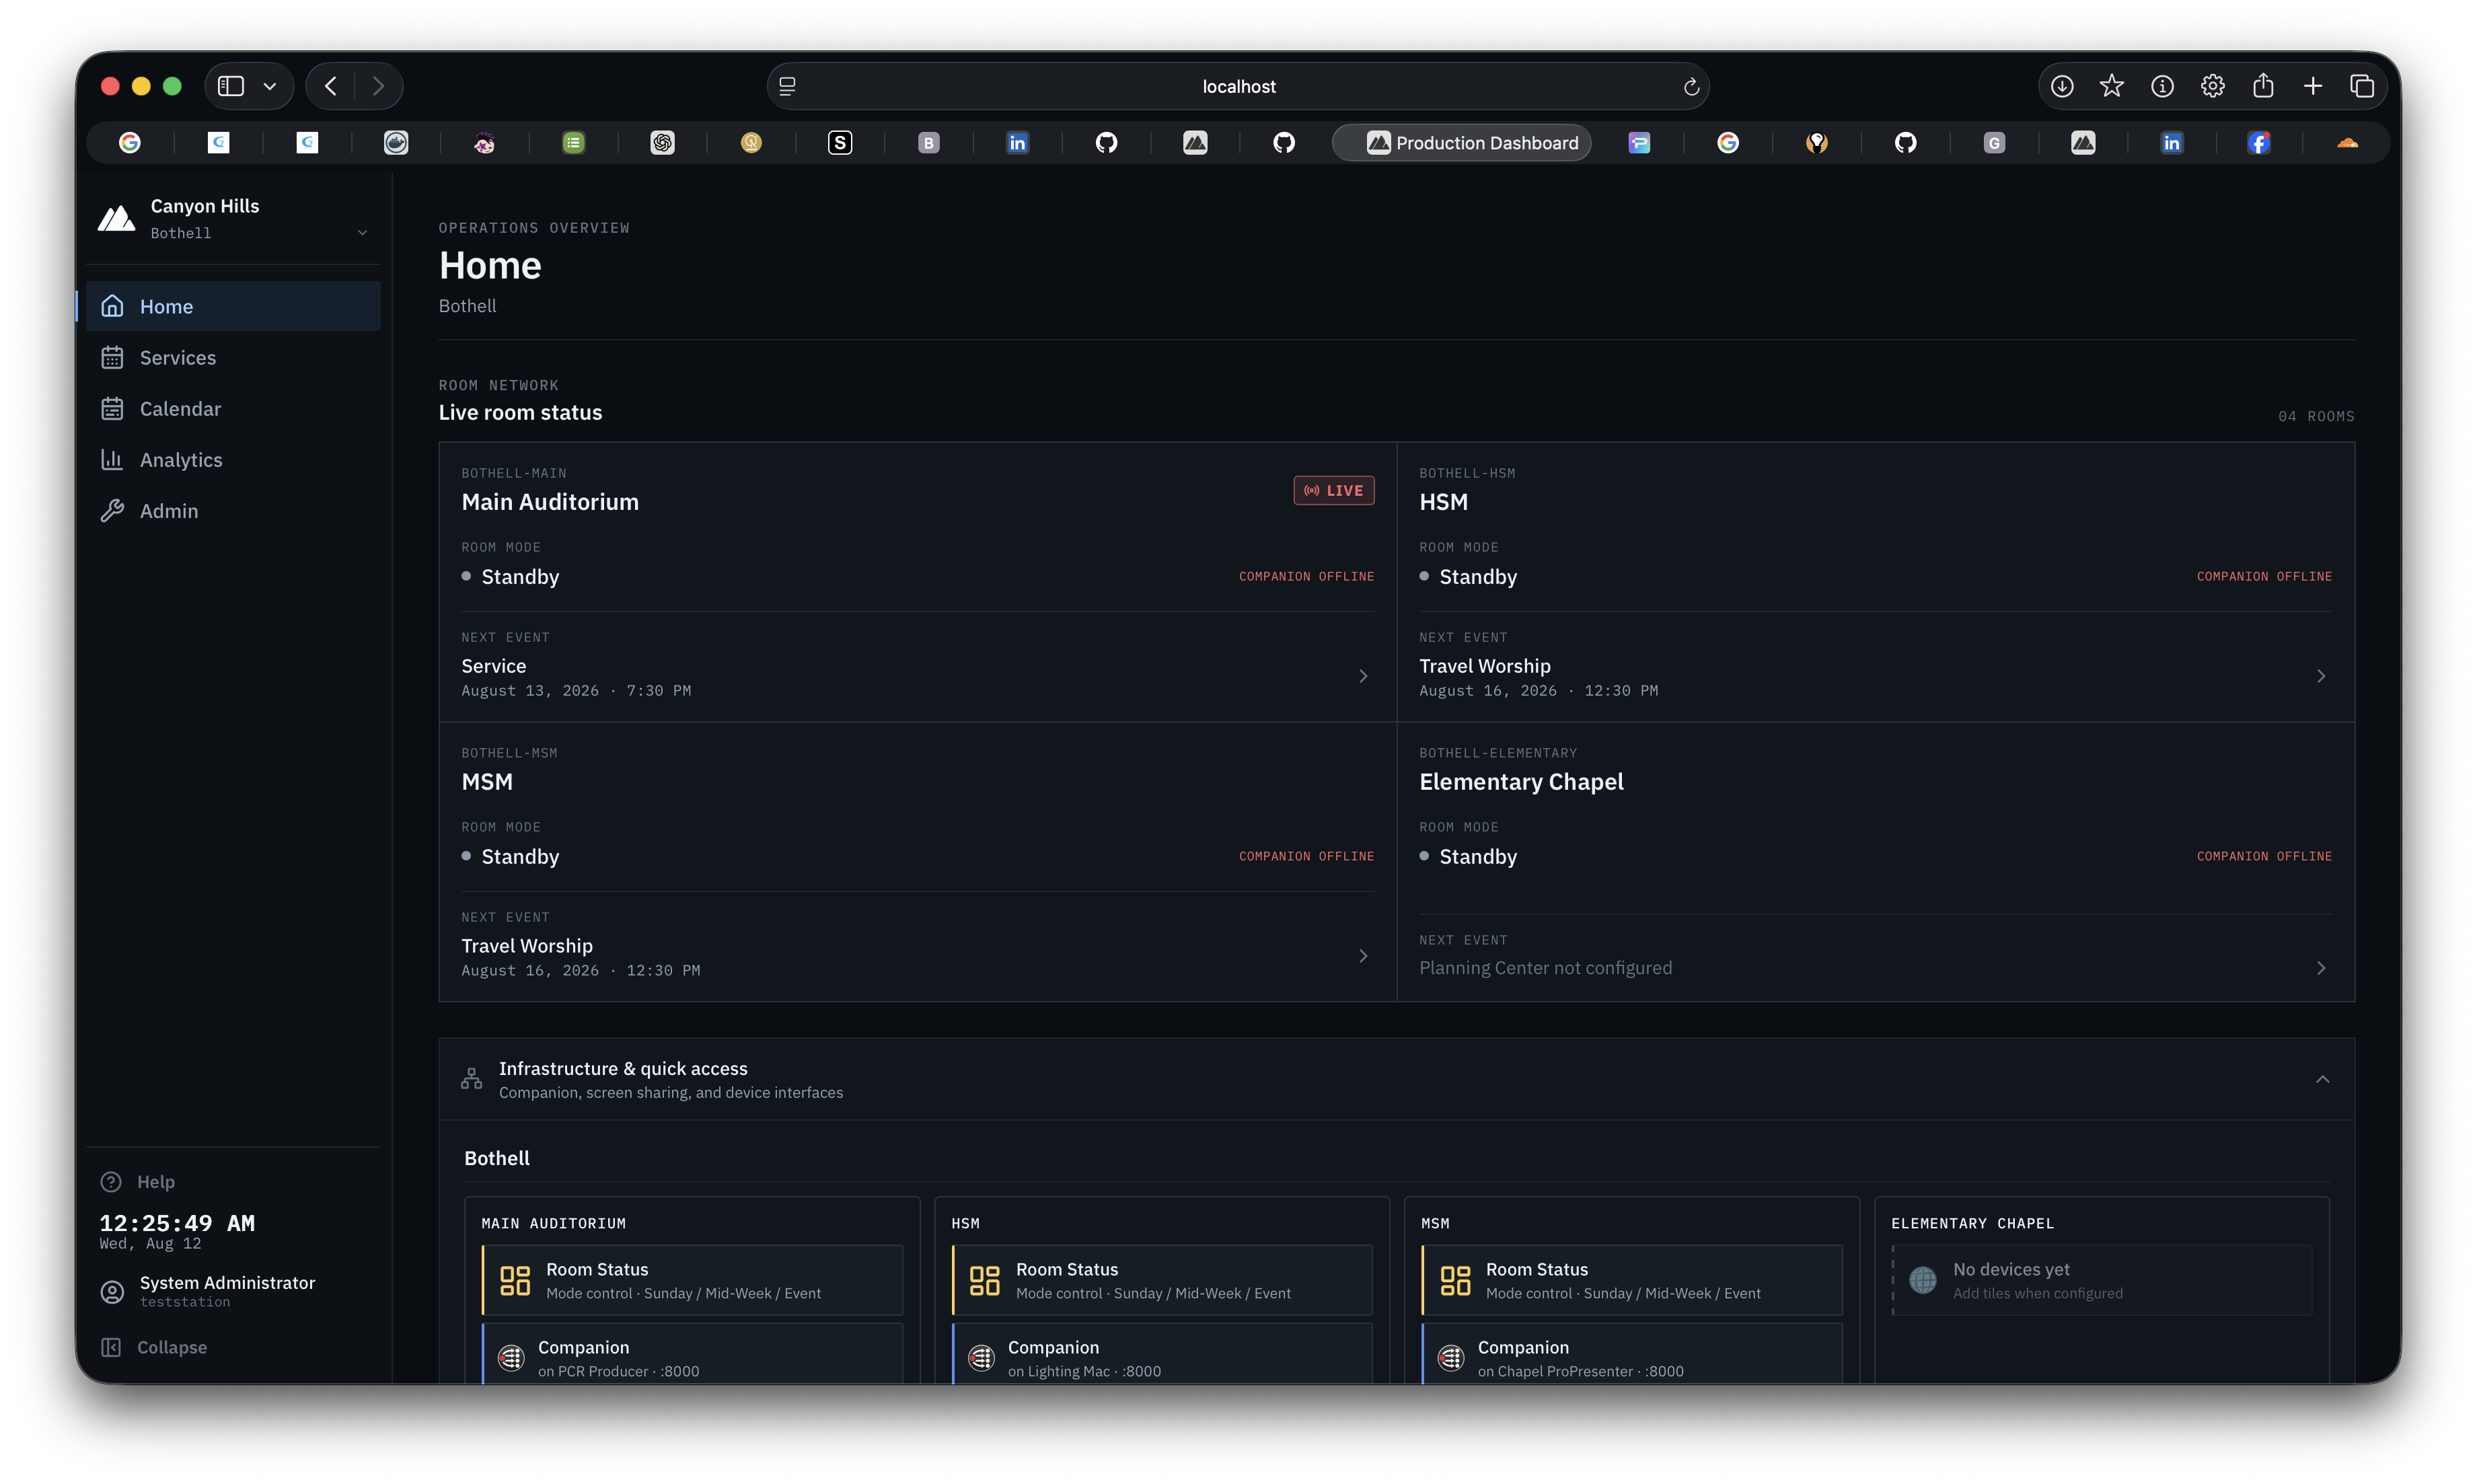The width and height of the screenshot is (2477, 1484).
Task: Click the LIVE badge on Main Auditorium
Action: (1333, 490)
